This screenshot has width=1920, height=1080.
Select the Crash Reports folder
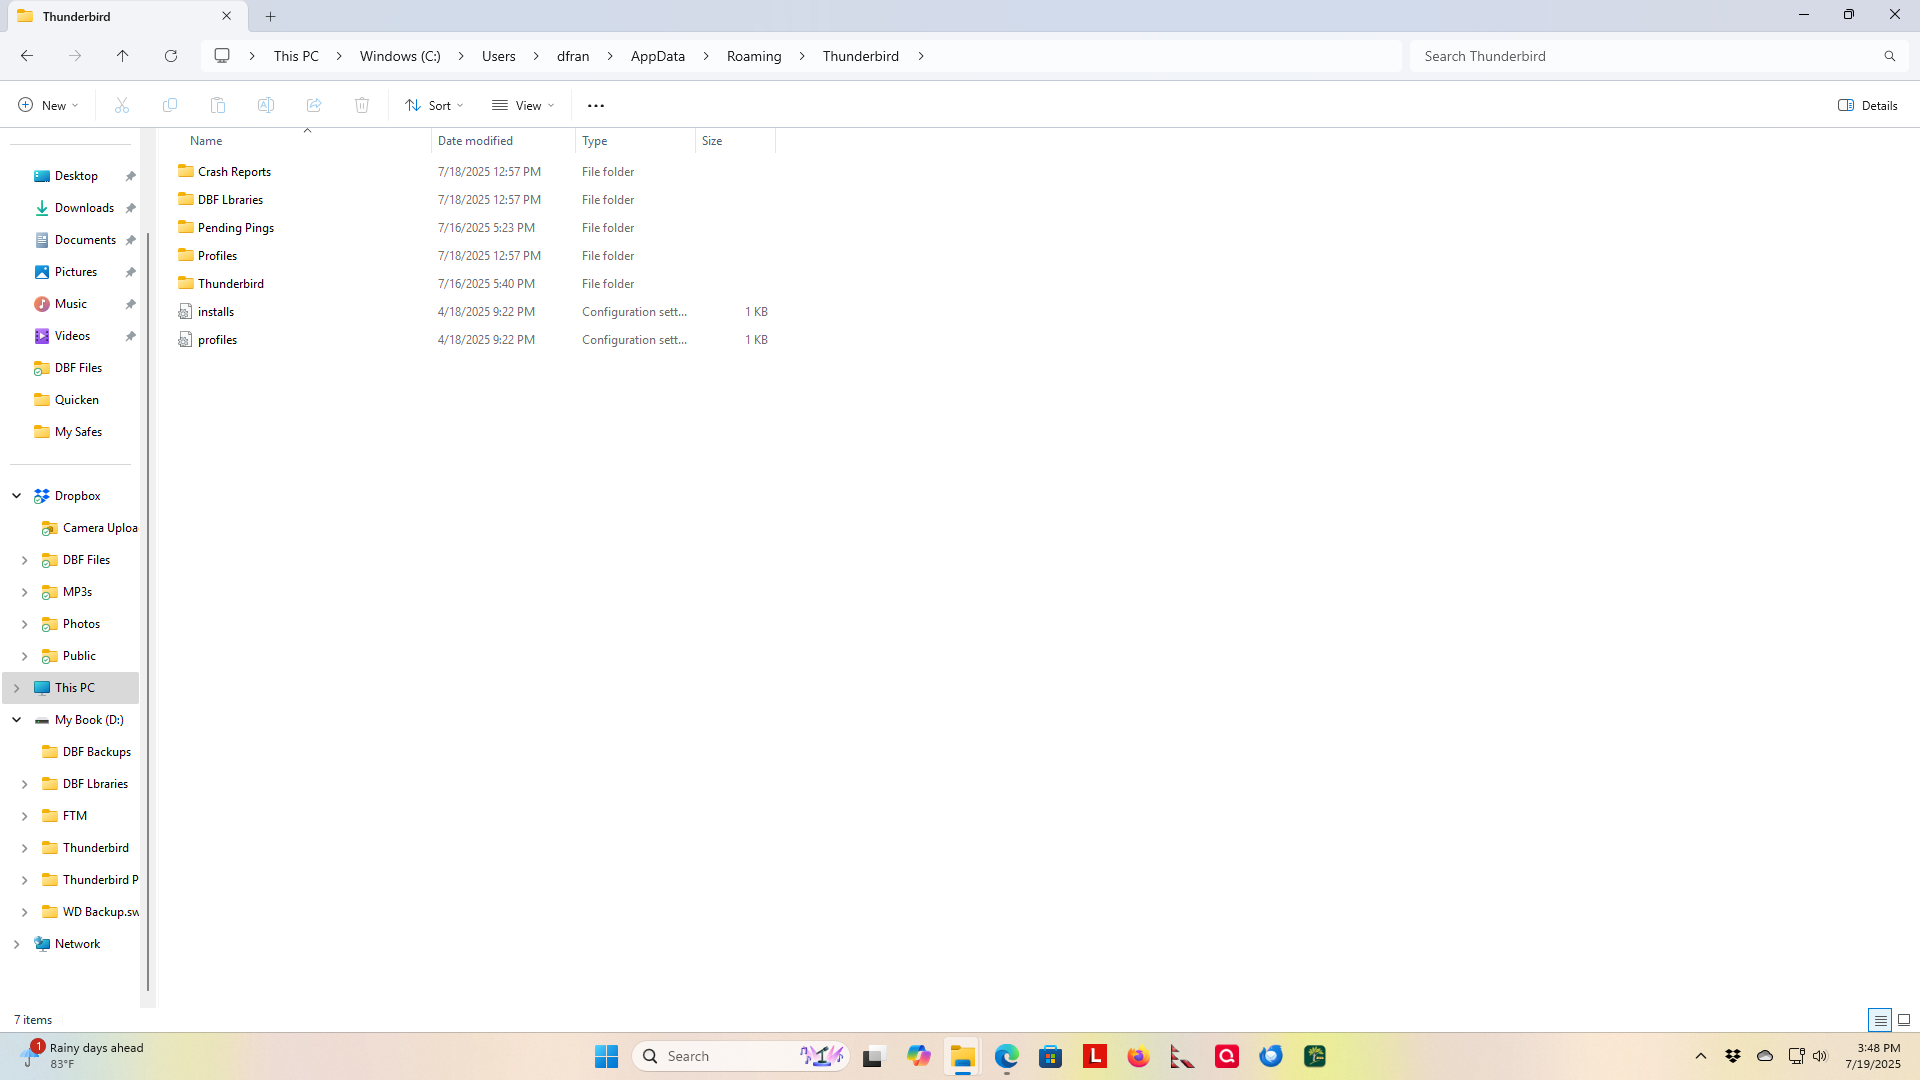point(234,172)
